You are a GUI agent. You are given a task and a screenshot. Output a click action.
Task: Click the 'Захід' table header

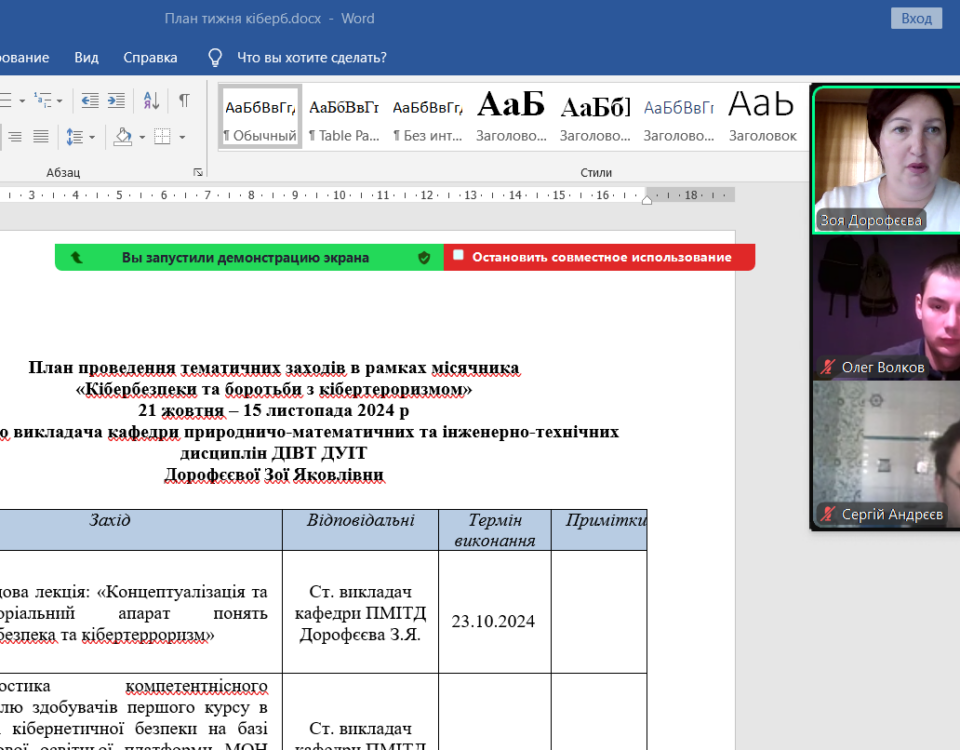(x=110, y=520)
